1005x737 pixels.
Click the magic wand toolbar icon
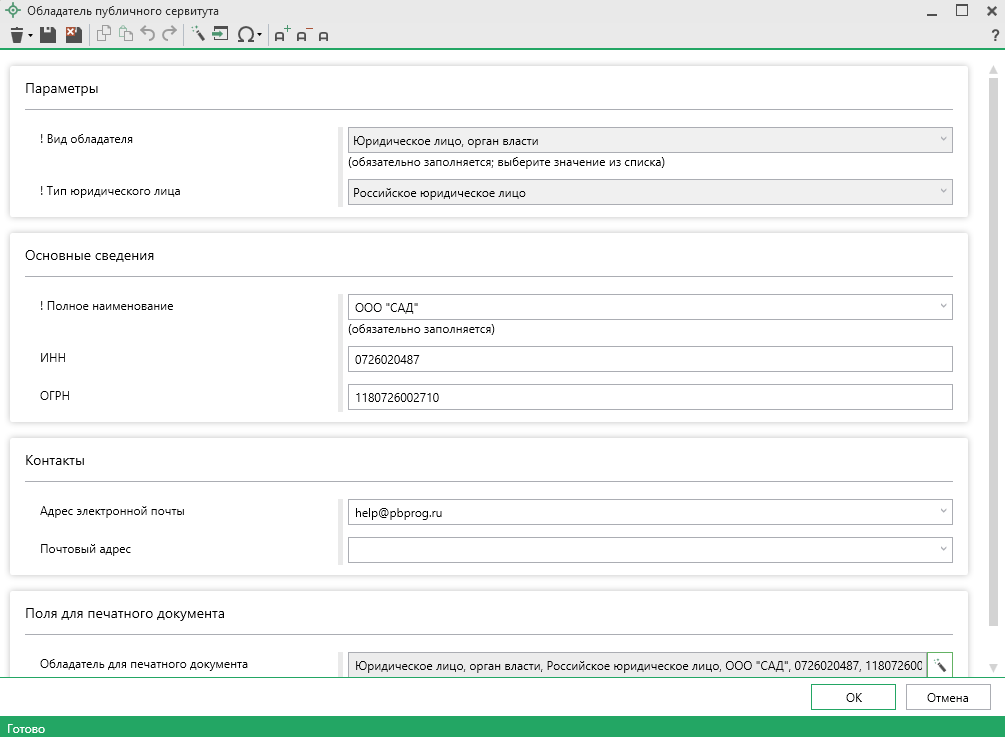(x=197, y=35)
